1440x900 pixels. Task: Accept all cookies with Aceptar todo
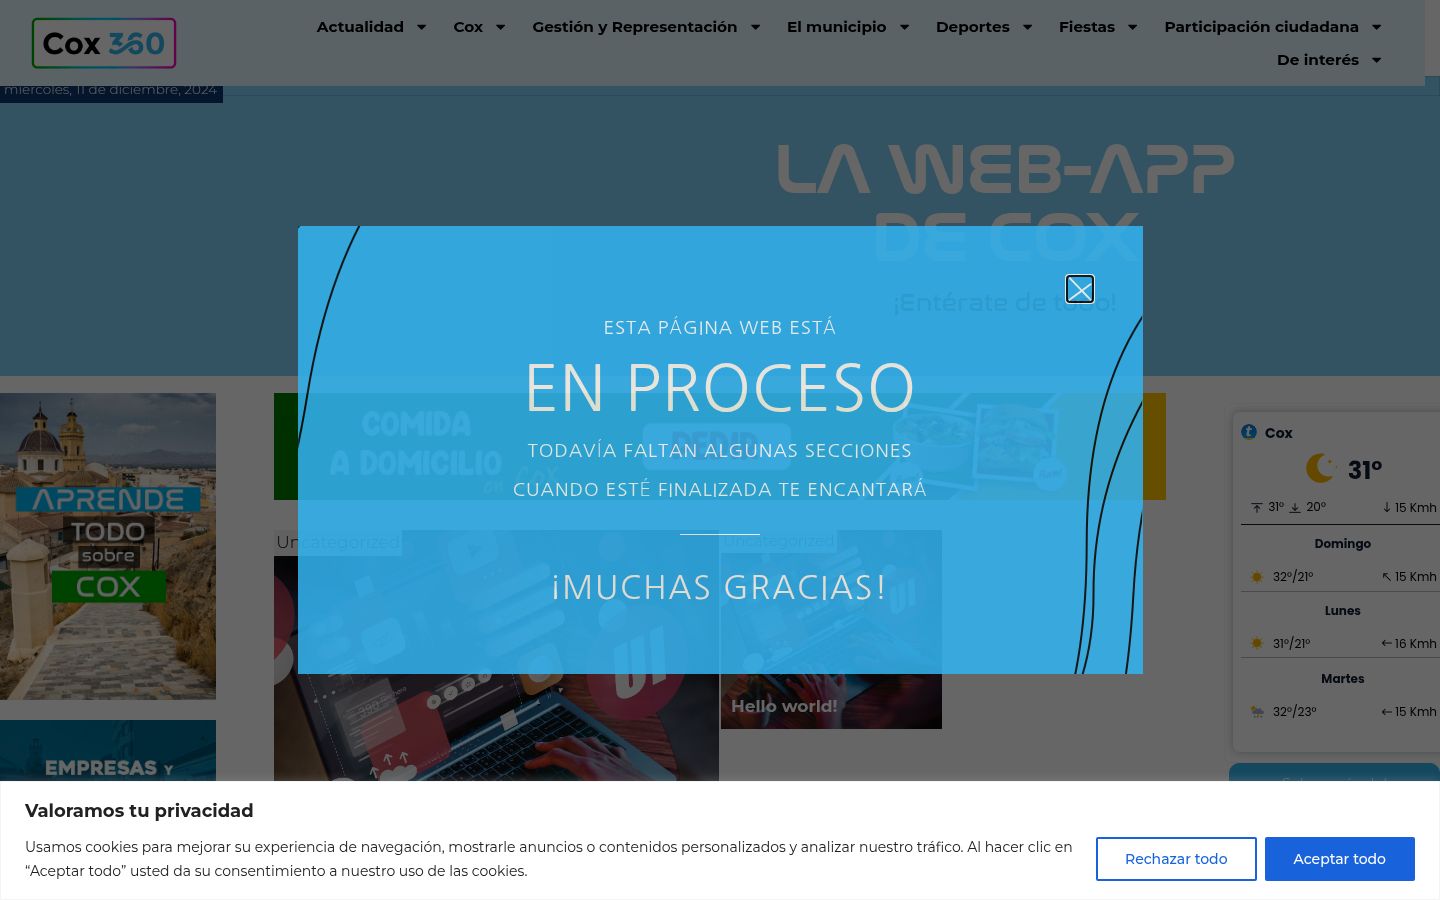pos(1340,859)
